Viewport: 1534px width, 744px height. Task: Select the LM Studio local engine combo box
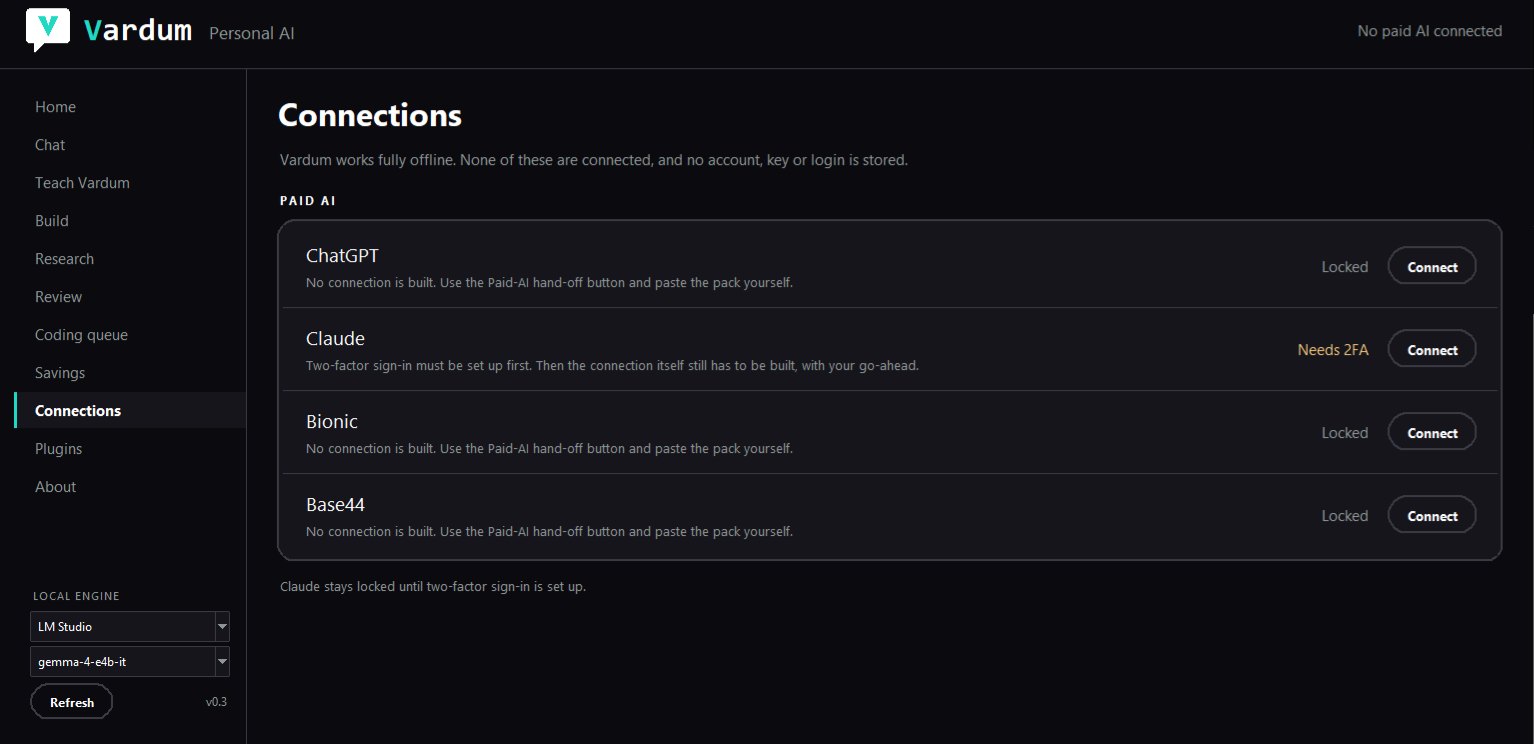(x=130, y=627)
